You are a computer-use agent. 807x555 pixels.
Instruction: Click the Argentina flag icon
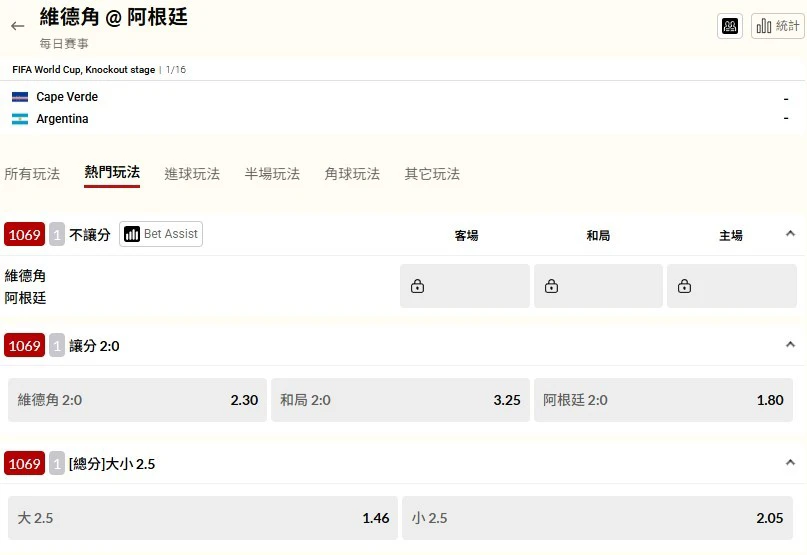click(x=20, y=119)
